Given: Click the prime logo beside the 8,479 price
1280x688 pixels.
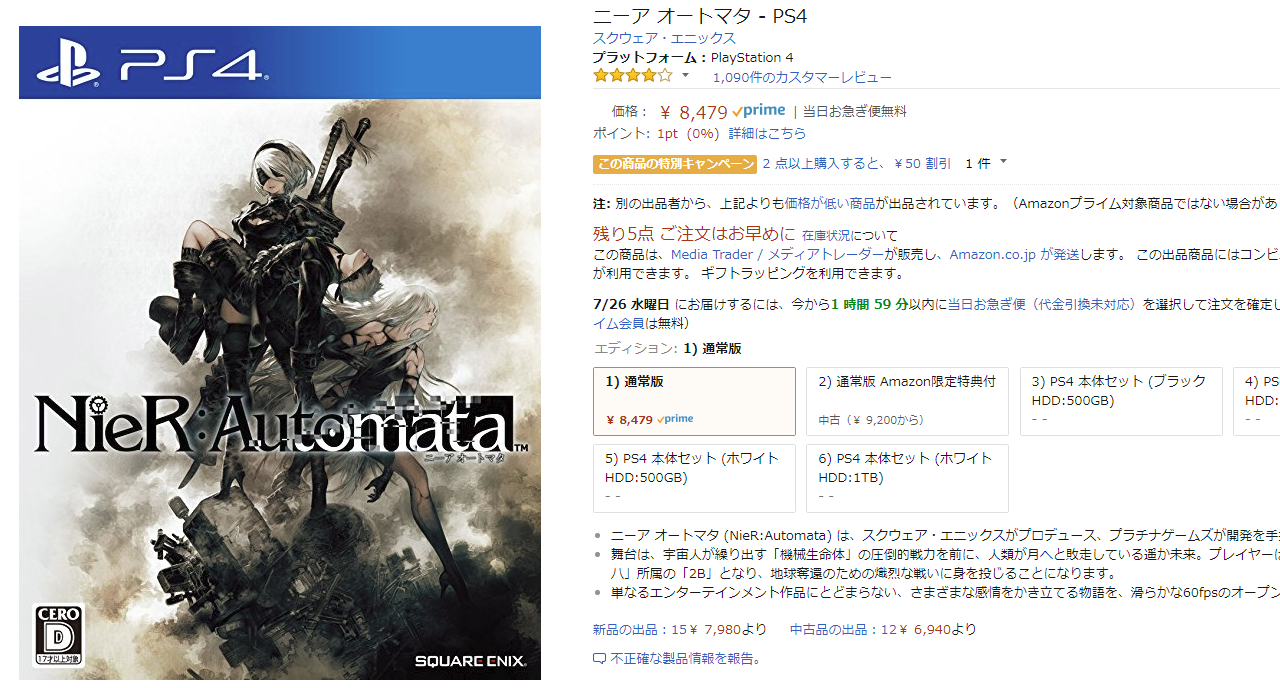Looking at the screenshot, I should click(x=758, y=111).
